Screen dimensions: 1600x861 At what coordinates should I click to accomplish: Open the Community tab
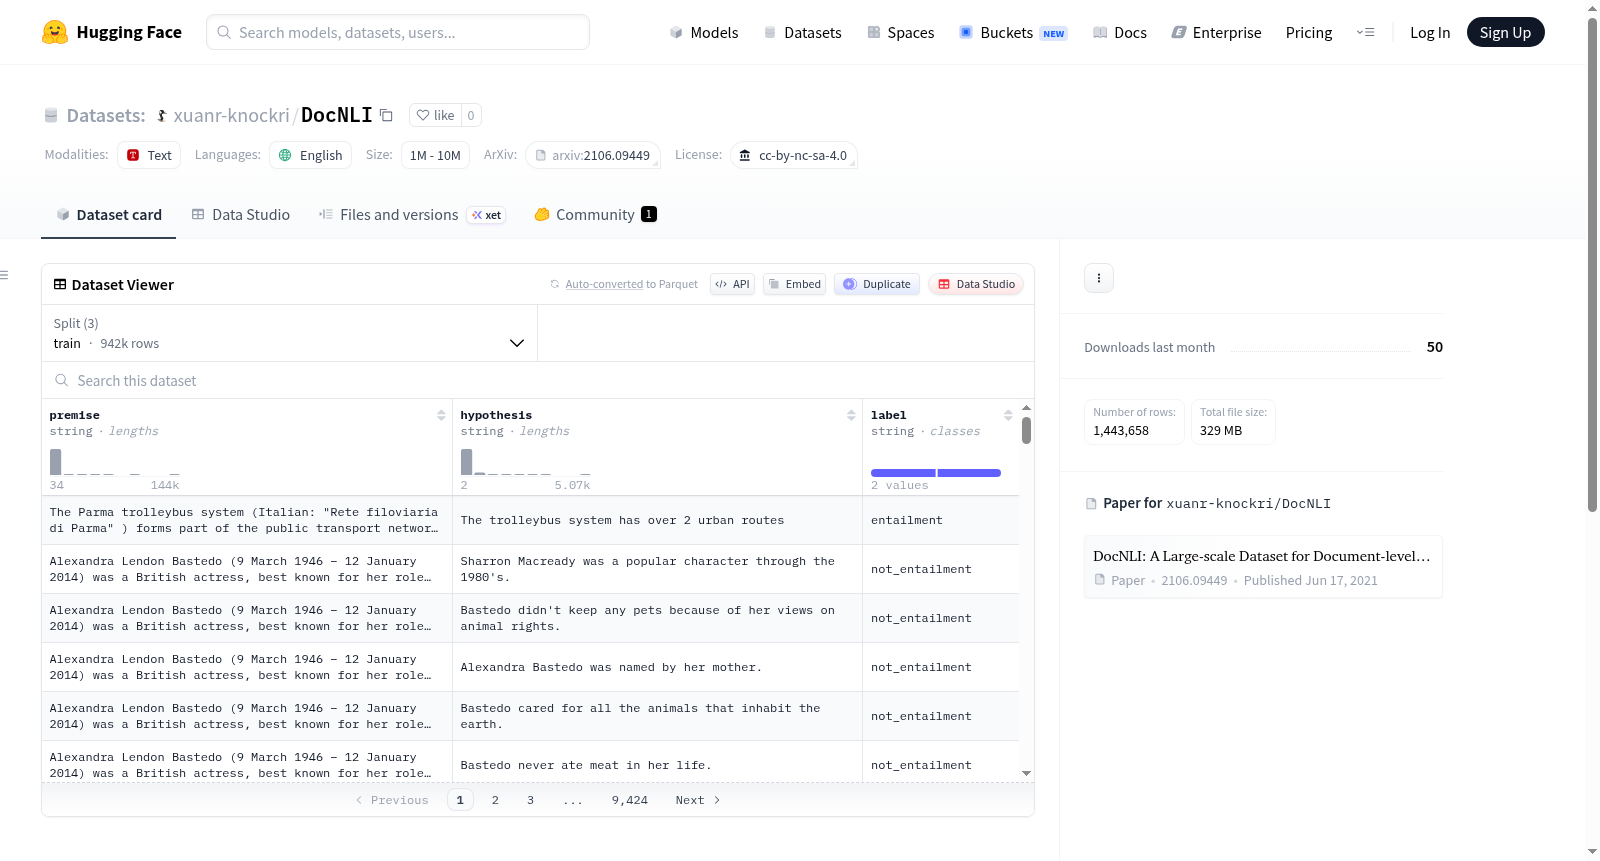595,215
